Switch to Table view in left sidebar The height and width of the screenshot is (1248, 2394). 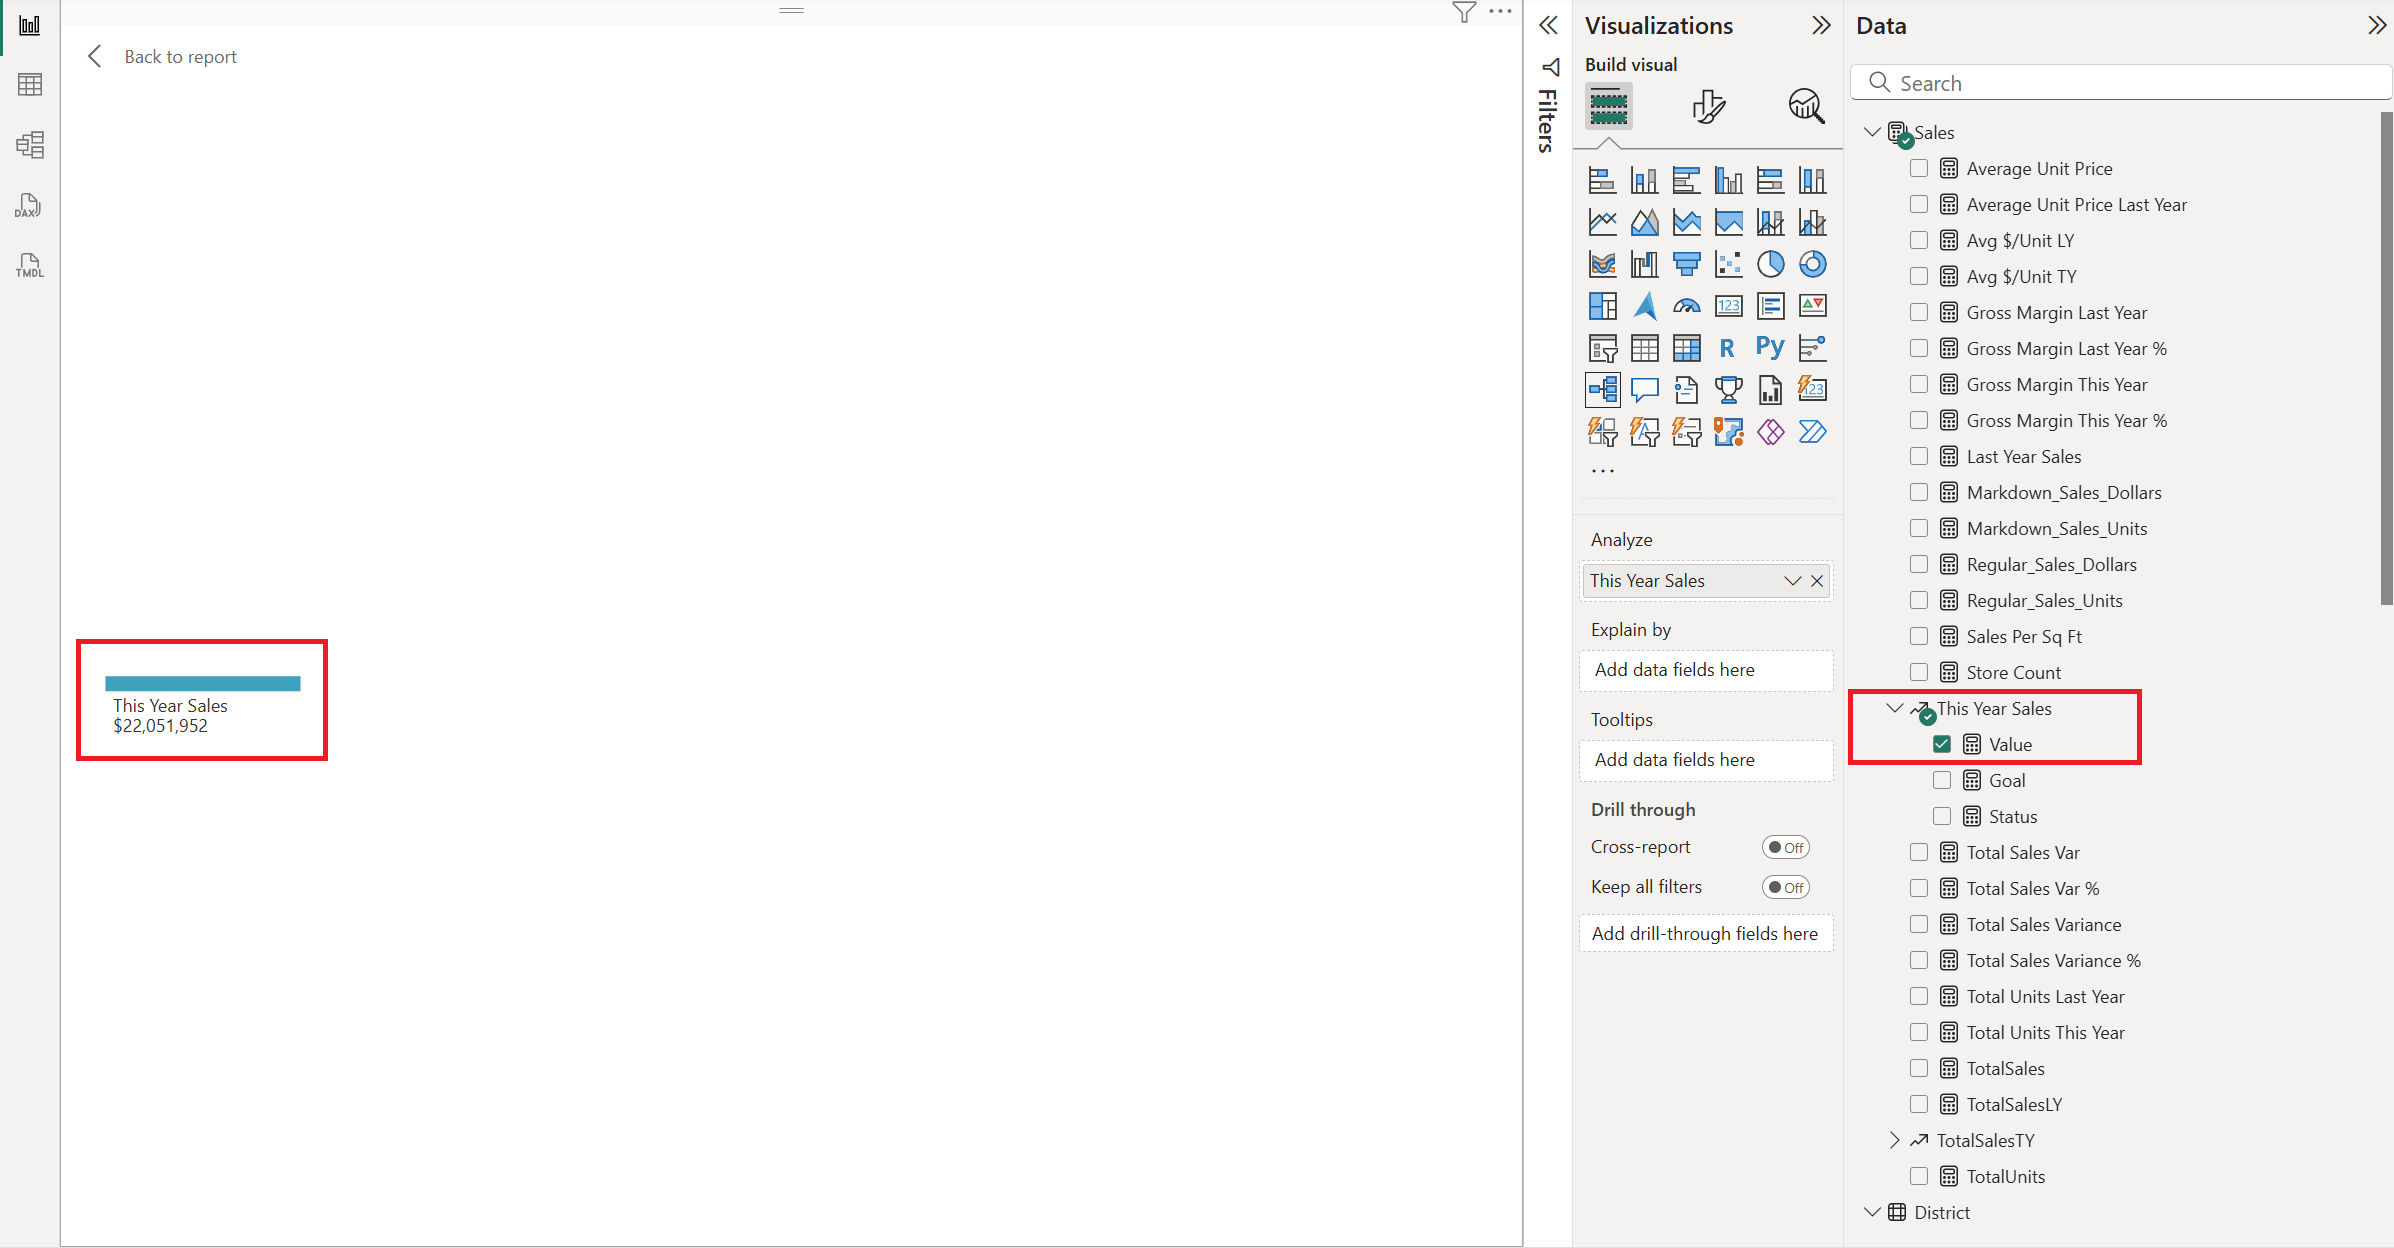click(30, 84)
